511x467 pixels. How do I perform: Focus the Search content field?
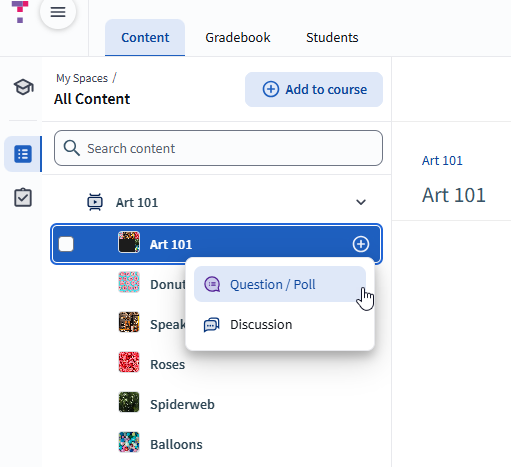218,148
